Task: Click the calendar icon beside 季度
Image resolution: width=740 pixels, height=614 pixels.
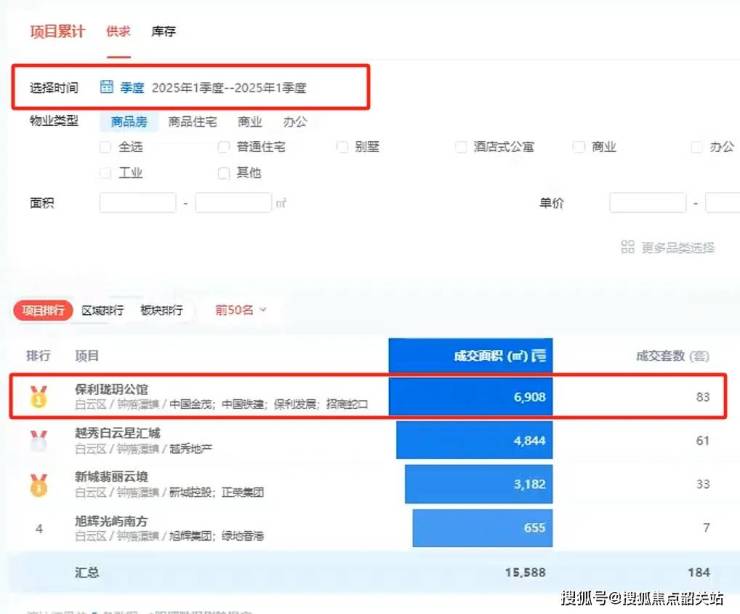Action: (107, 87)
